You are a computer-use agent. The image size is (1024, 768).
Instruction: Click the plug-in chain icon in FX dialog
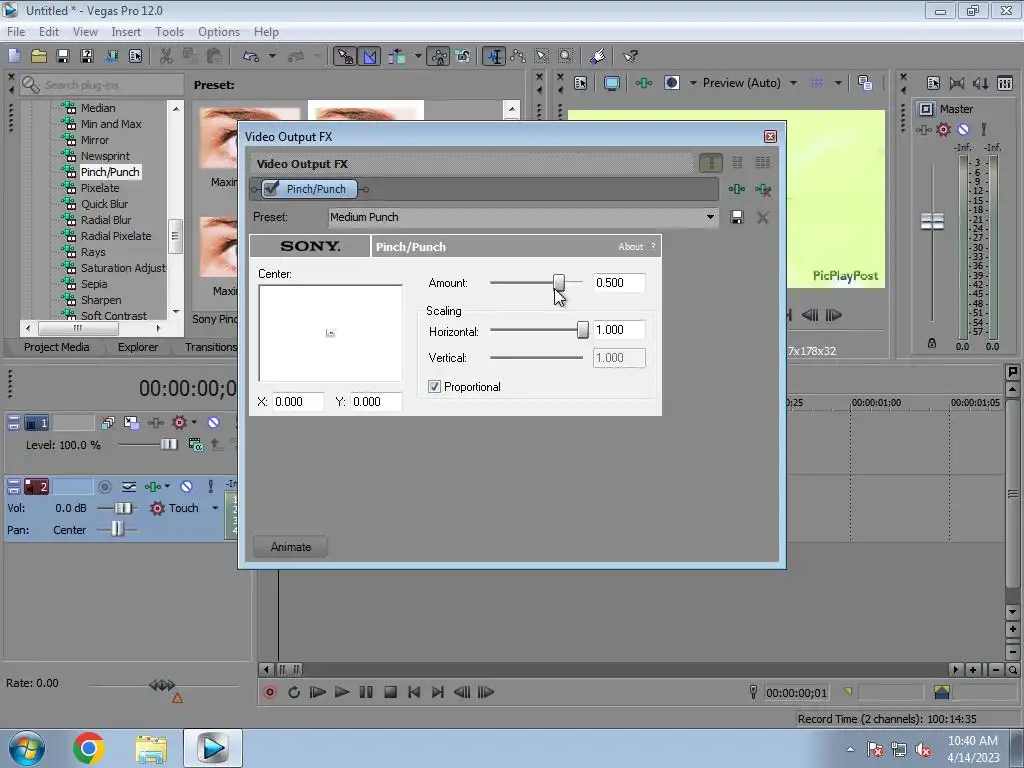737,189
